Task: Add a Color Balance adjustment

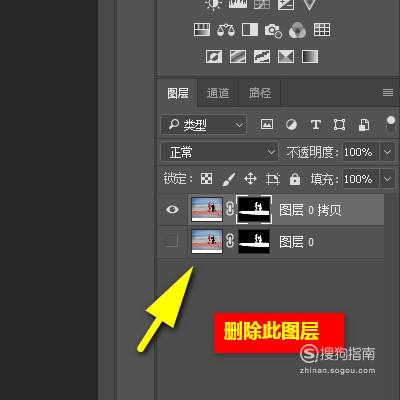Action: [226, 30]
